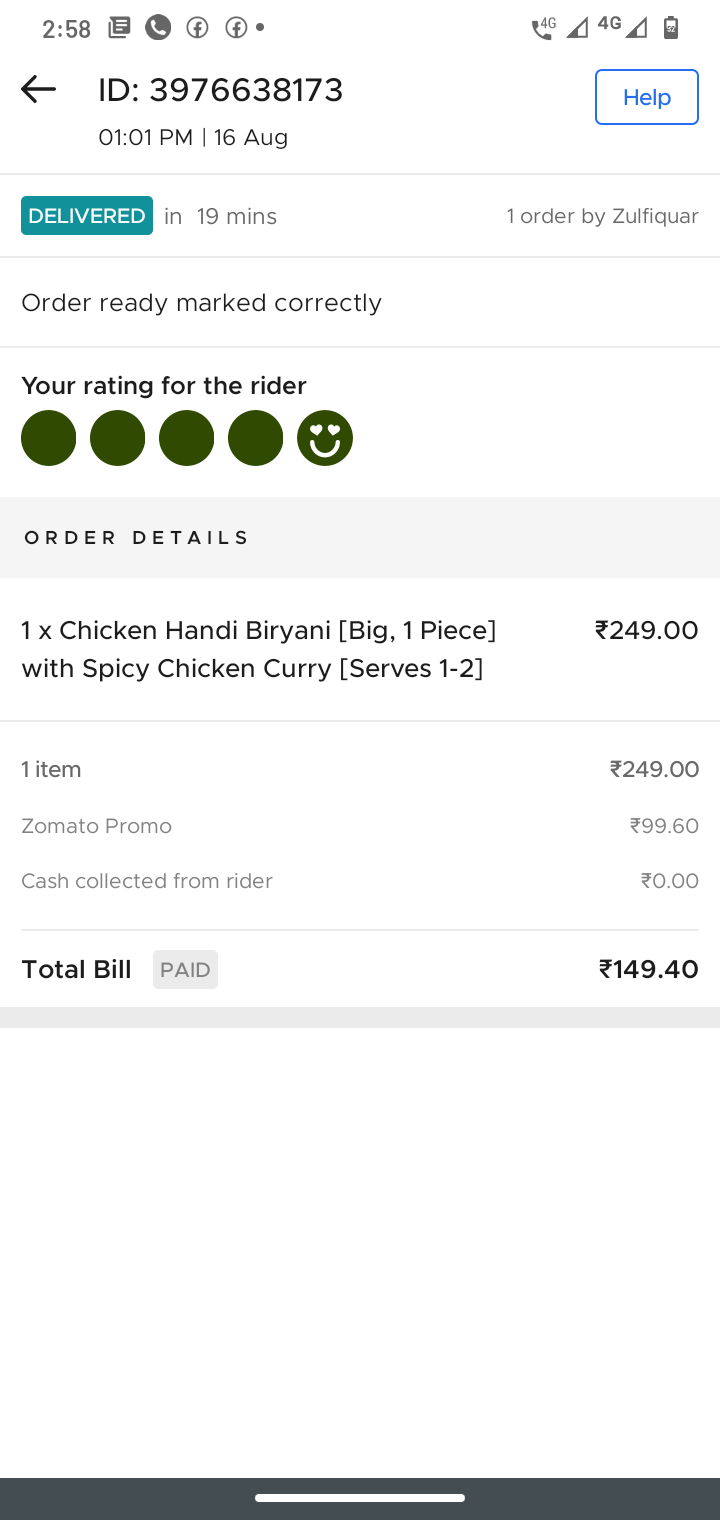Tap the PAID badge beside Total Bill
The height and width of the screenshot is (1520, 720).
click(185, 969)
